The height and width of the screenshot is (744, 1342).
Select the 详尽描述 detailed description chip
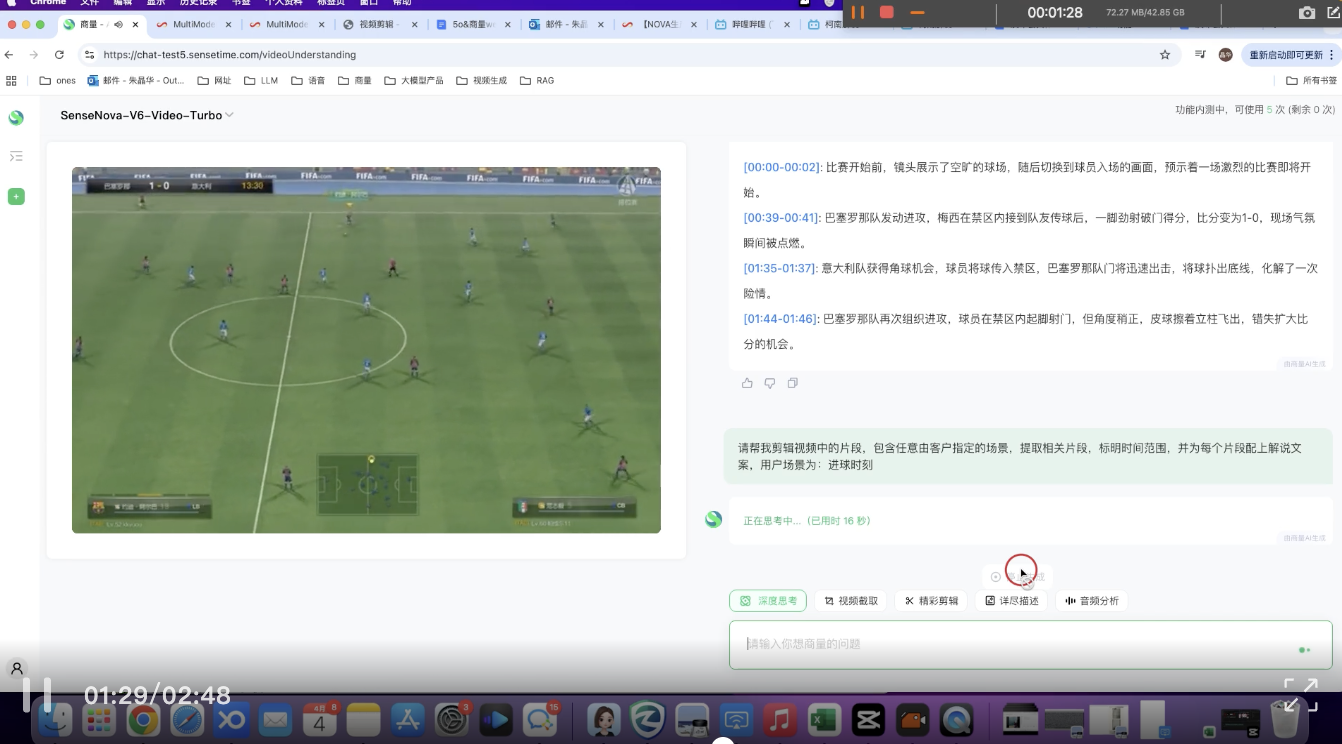tap(1012, 601)
